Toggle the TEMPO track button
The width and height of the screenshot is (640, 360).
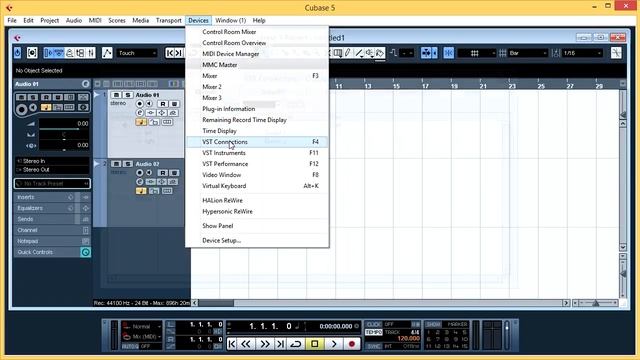(x=373, y=332)
